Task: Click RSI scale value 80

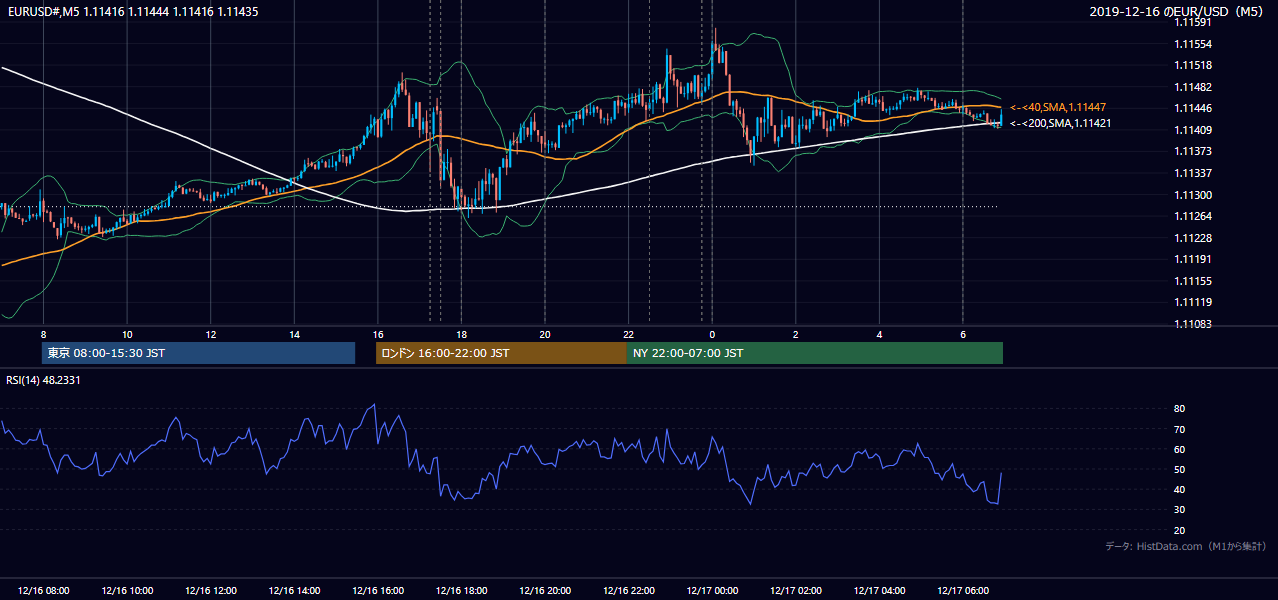Action: point(1180,409)
